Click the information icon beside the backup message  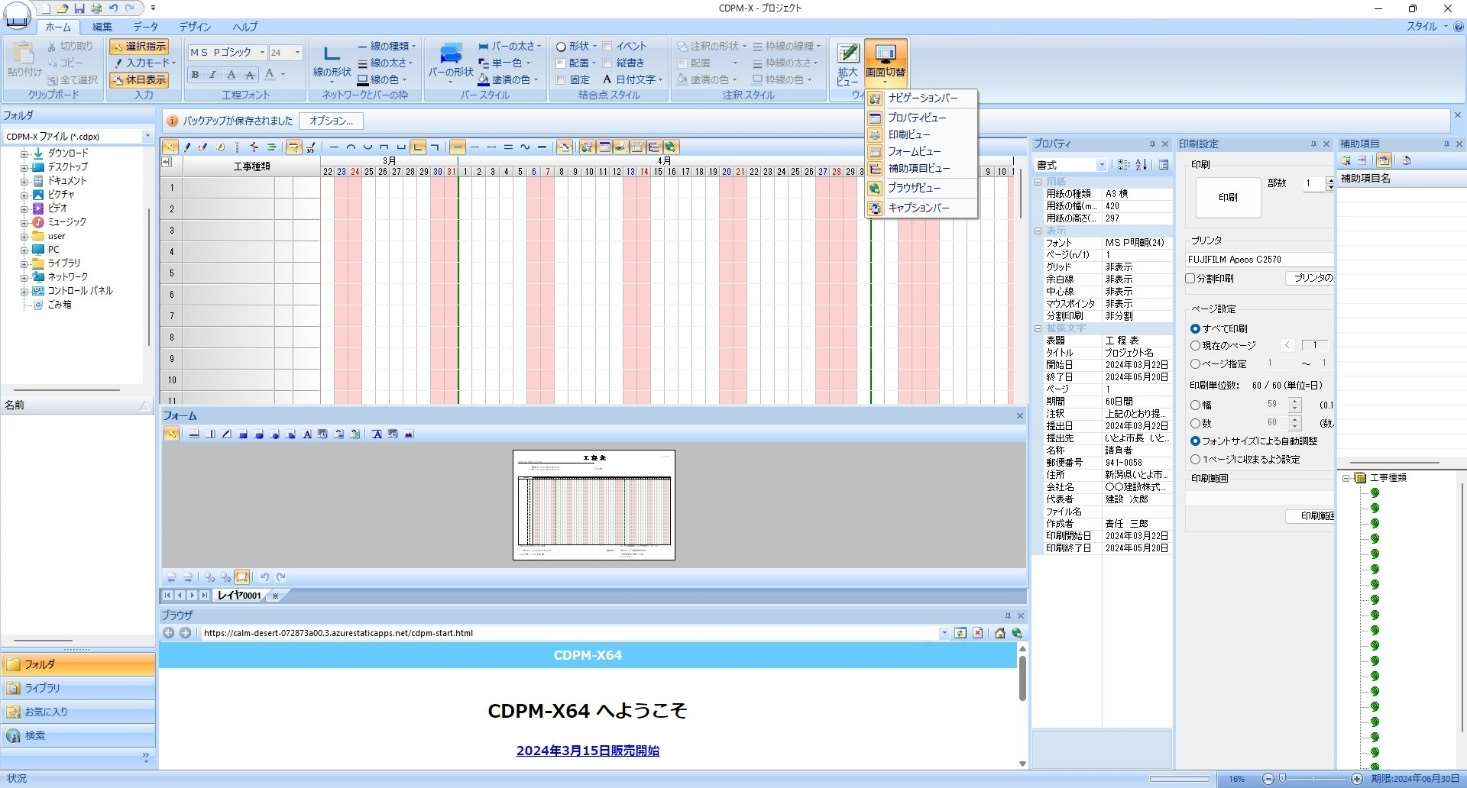pos(172,121)
